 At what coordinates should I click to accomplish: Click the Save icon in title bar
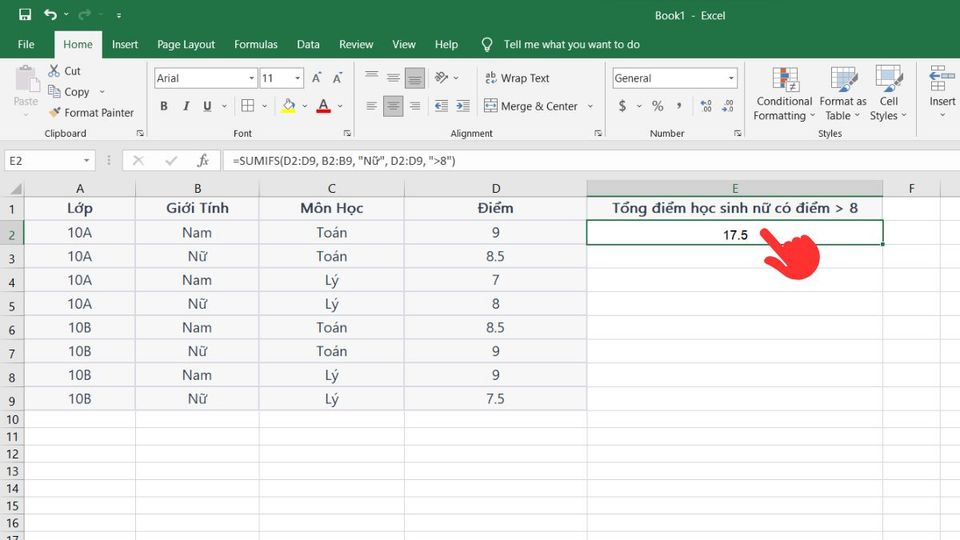click(25, 15)
